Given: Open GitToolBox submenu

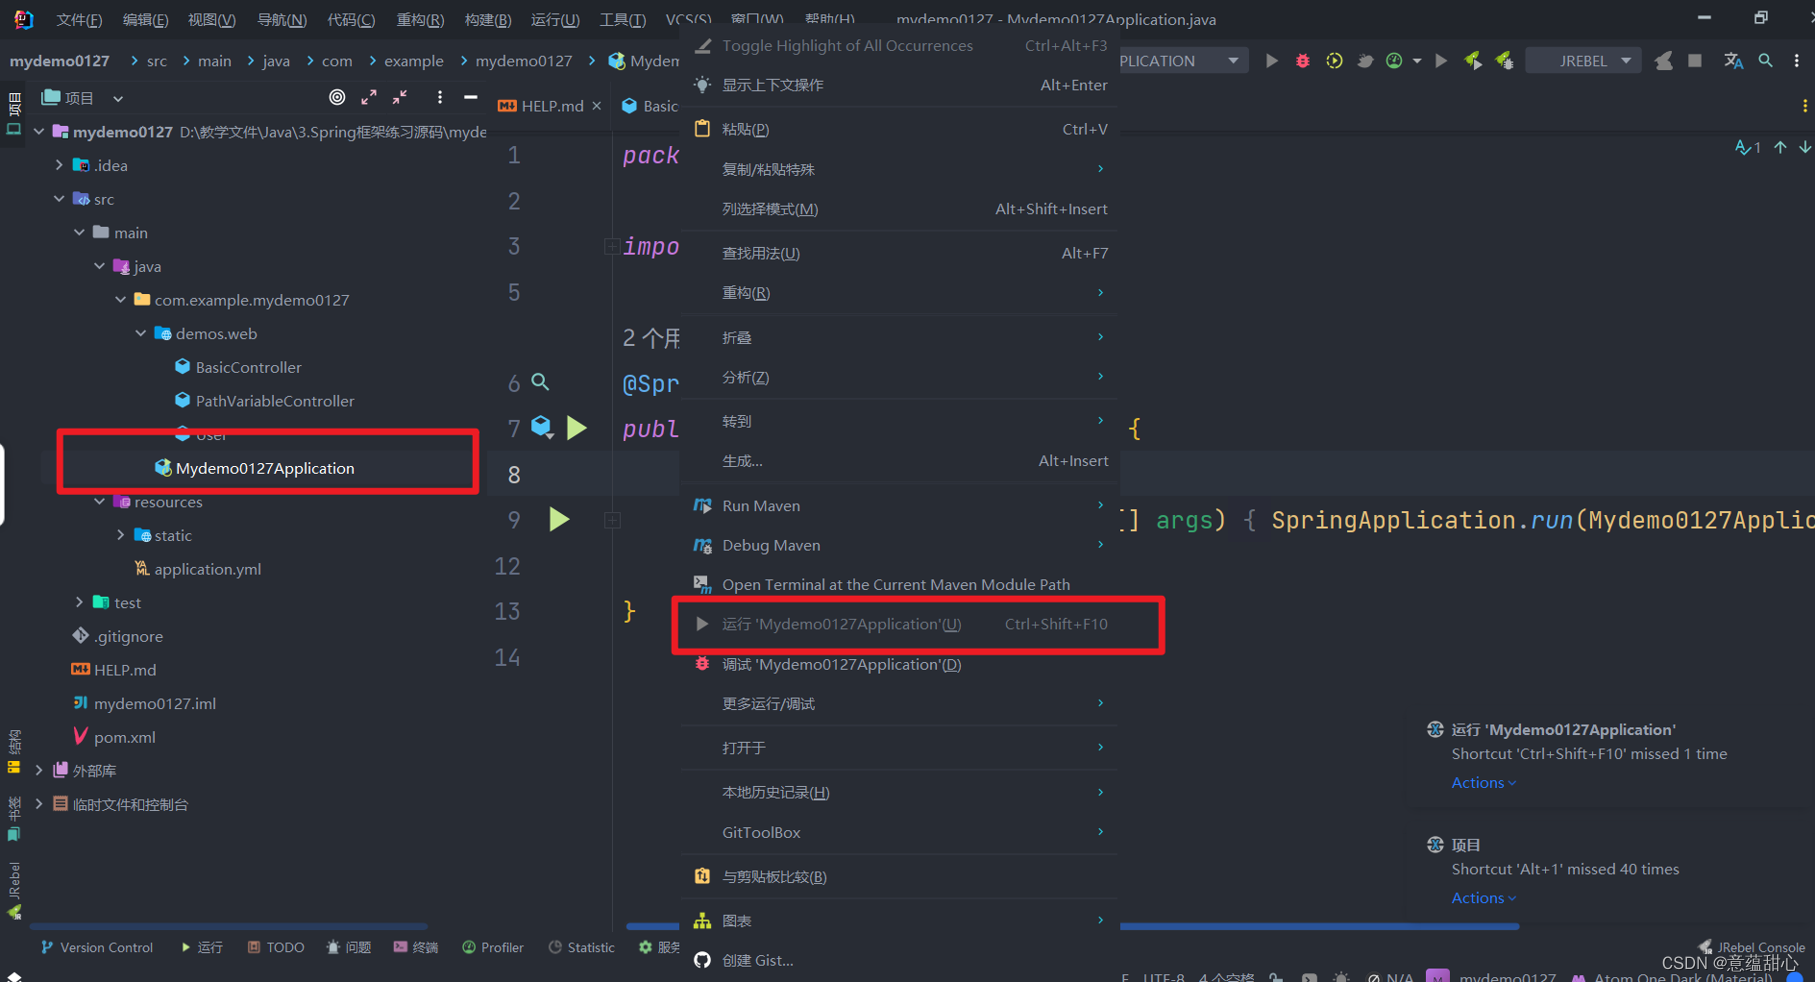Looking at the screenshot, I should [899, 832].
